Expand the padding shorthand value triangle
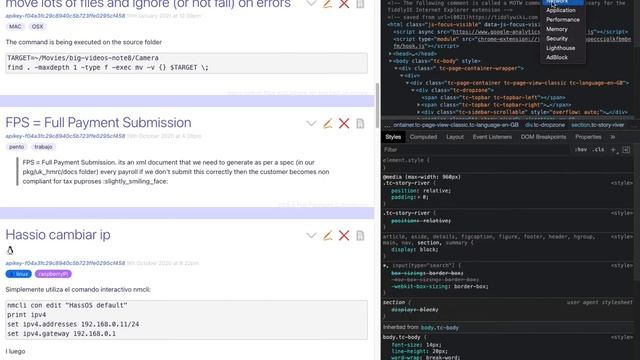 (x=420, y=197)
